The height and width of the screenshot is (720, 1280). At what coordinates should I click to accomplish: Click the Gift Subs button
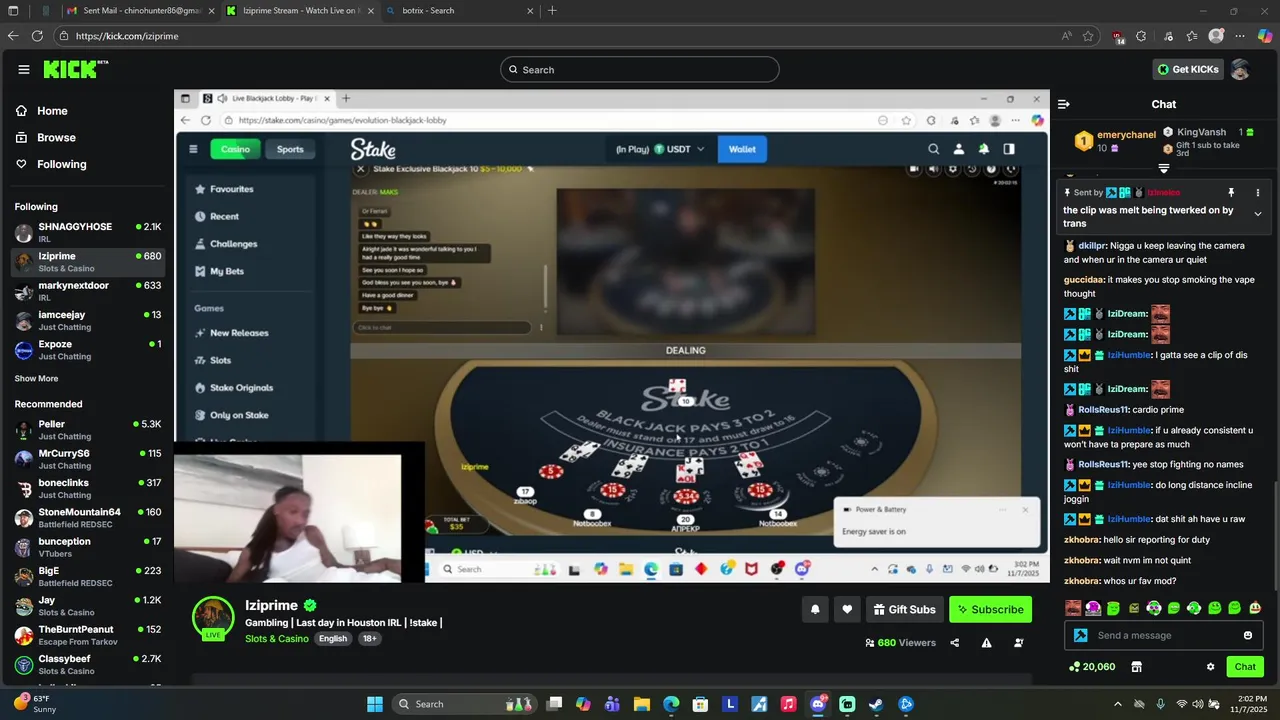(904, 609)
